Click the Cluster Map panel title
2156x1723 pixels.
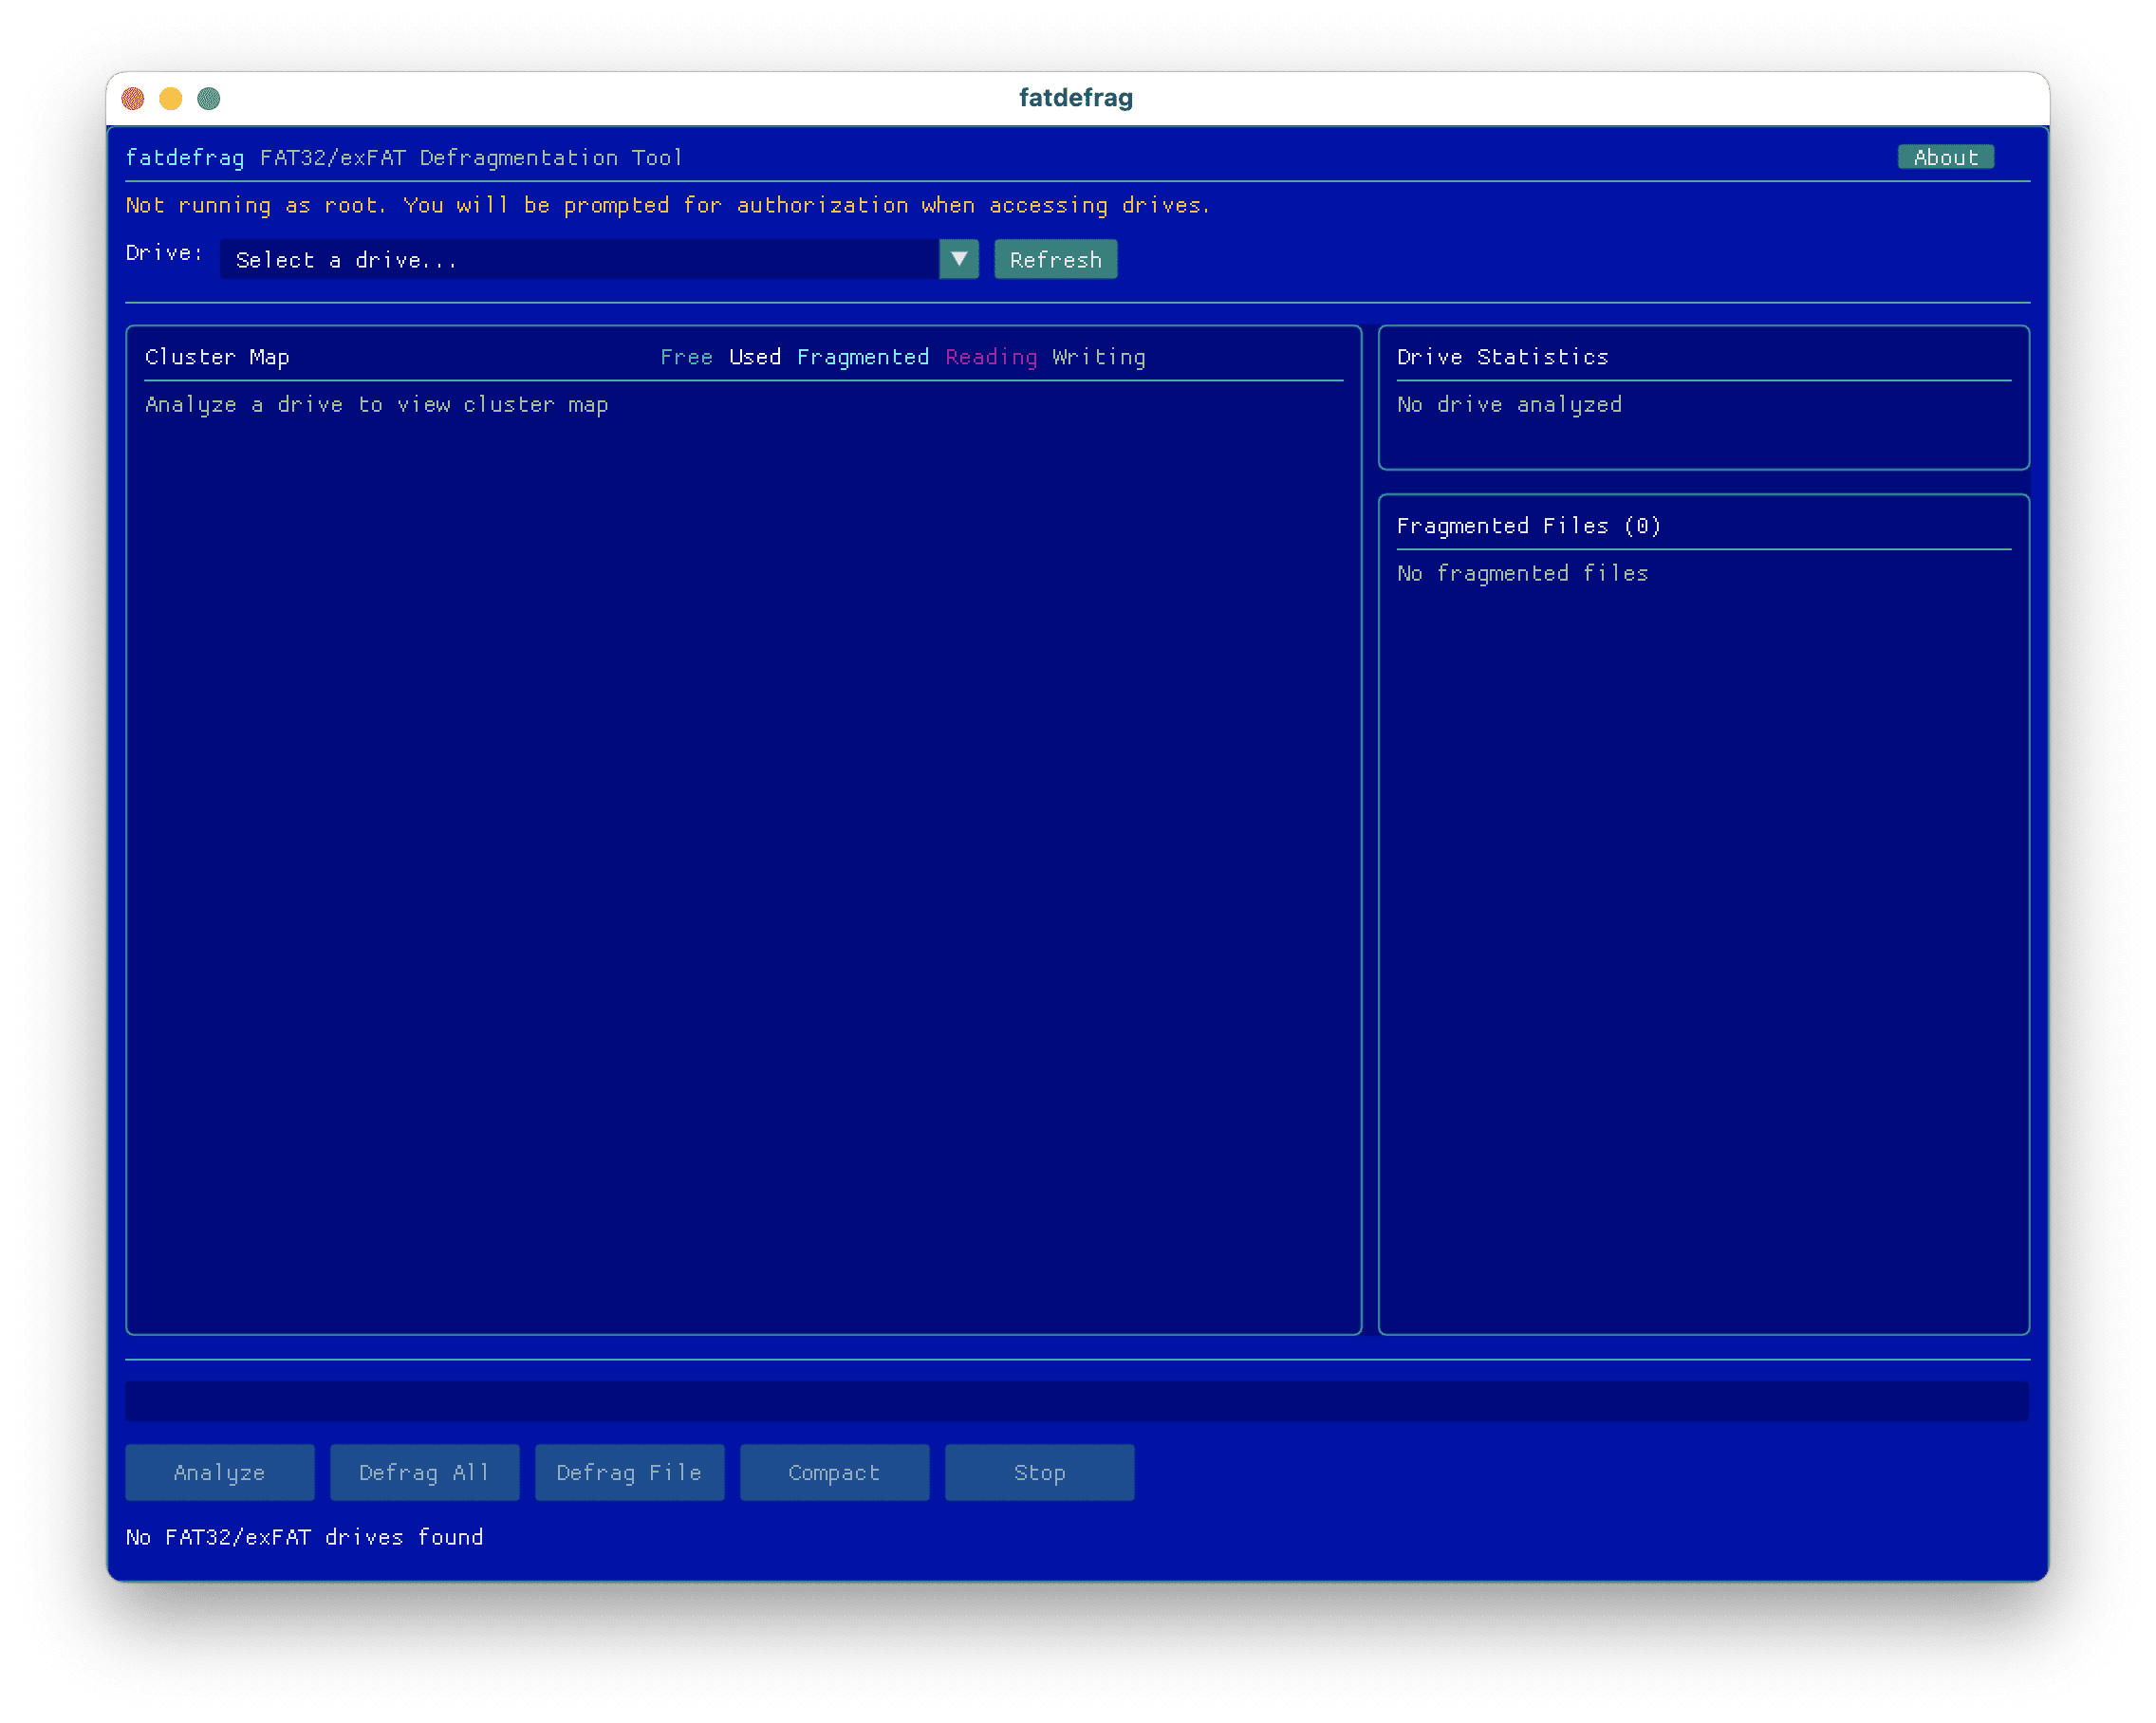[217, 357]
